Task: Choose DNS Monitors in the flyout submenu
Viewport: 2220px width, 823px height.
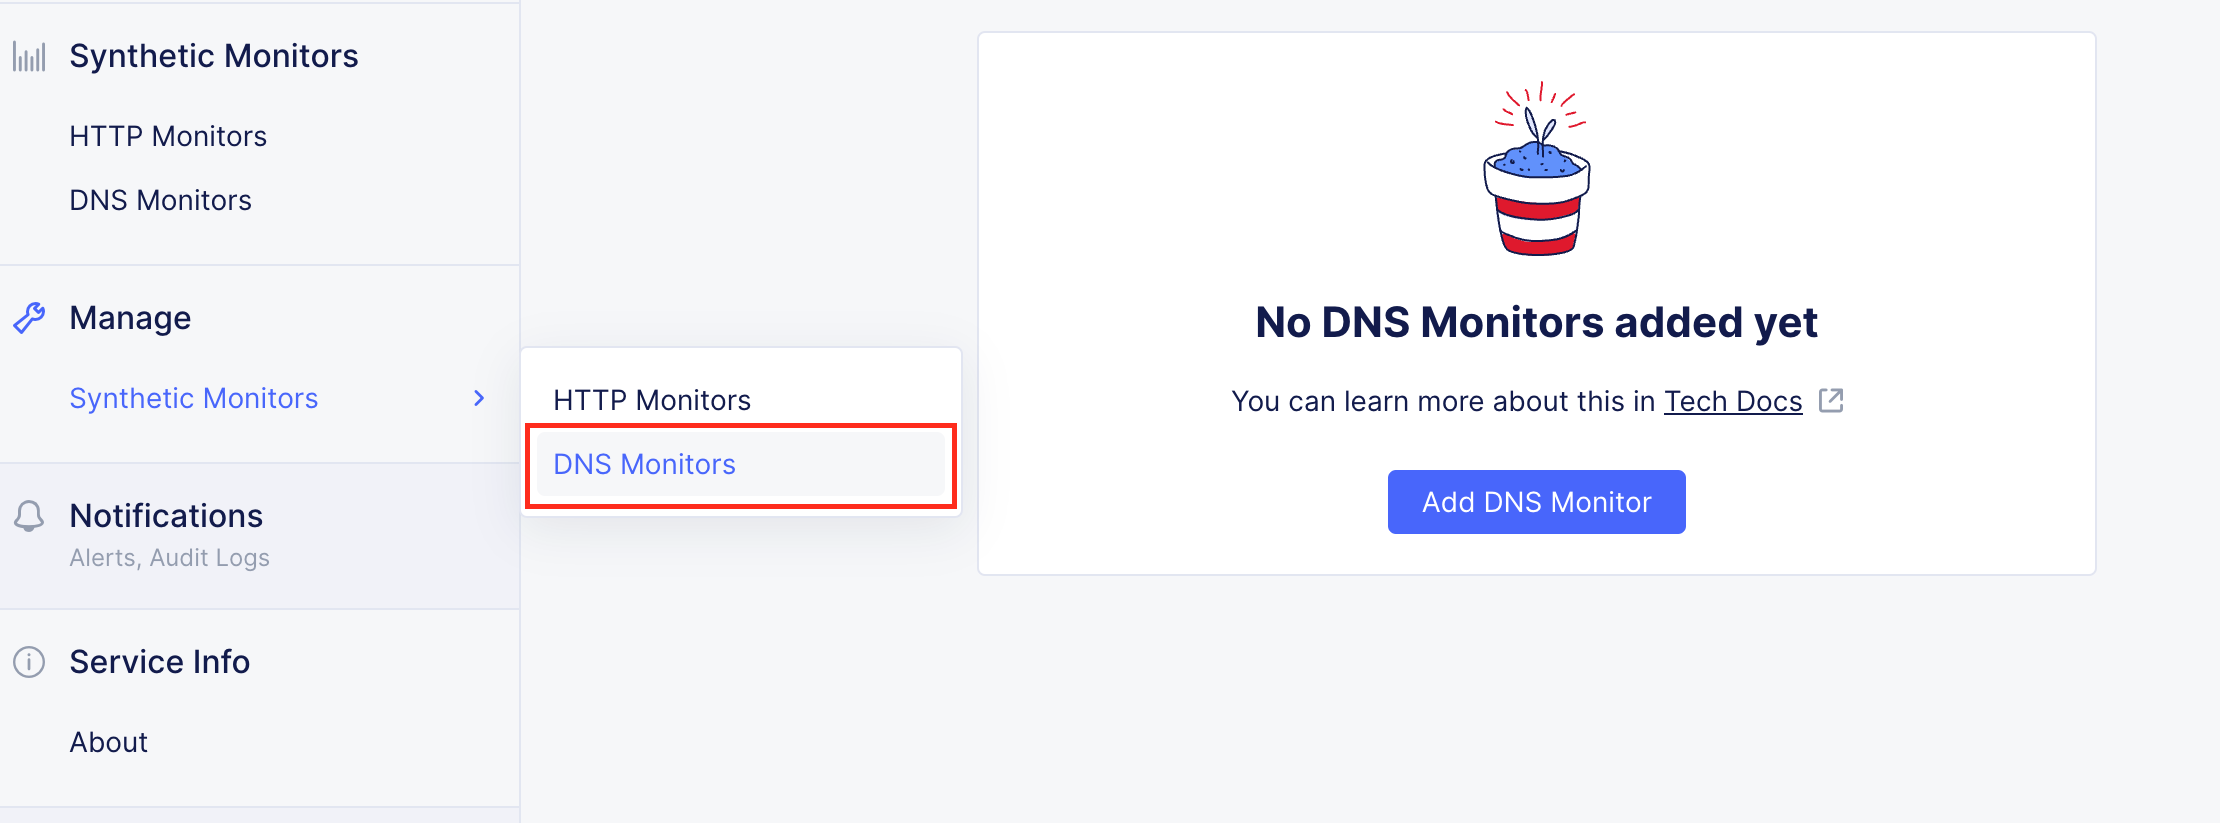Action: 645,464
